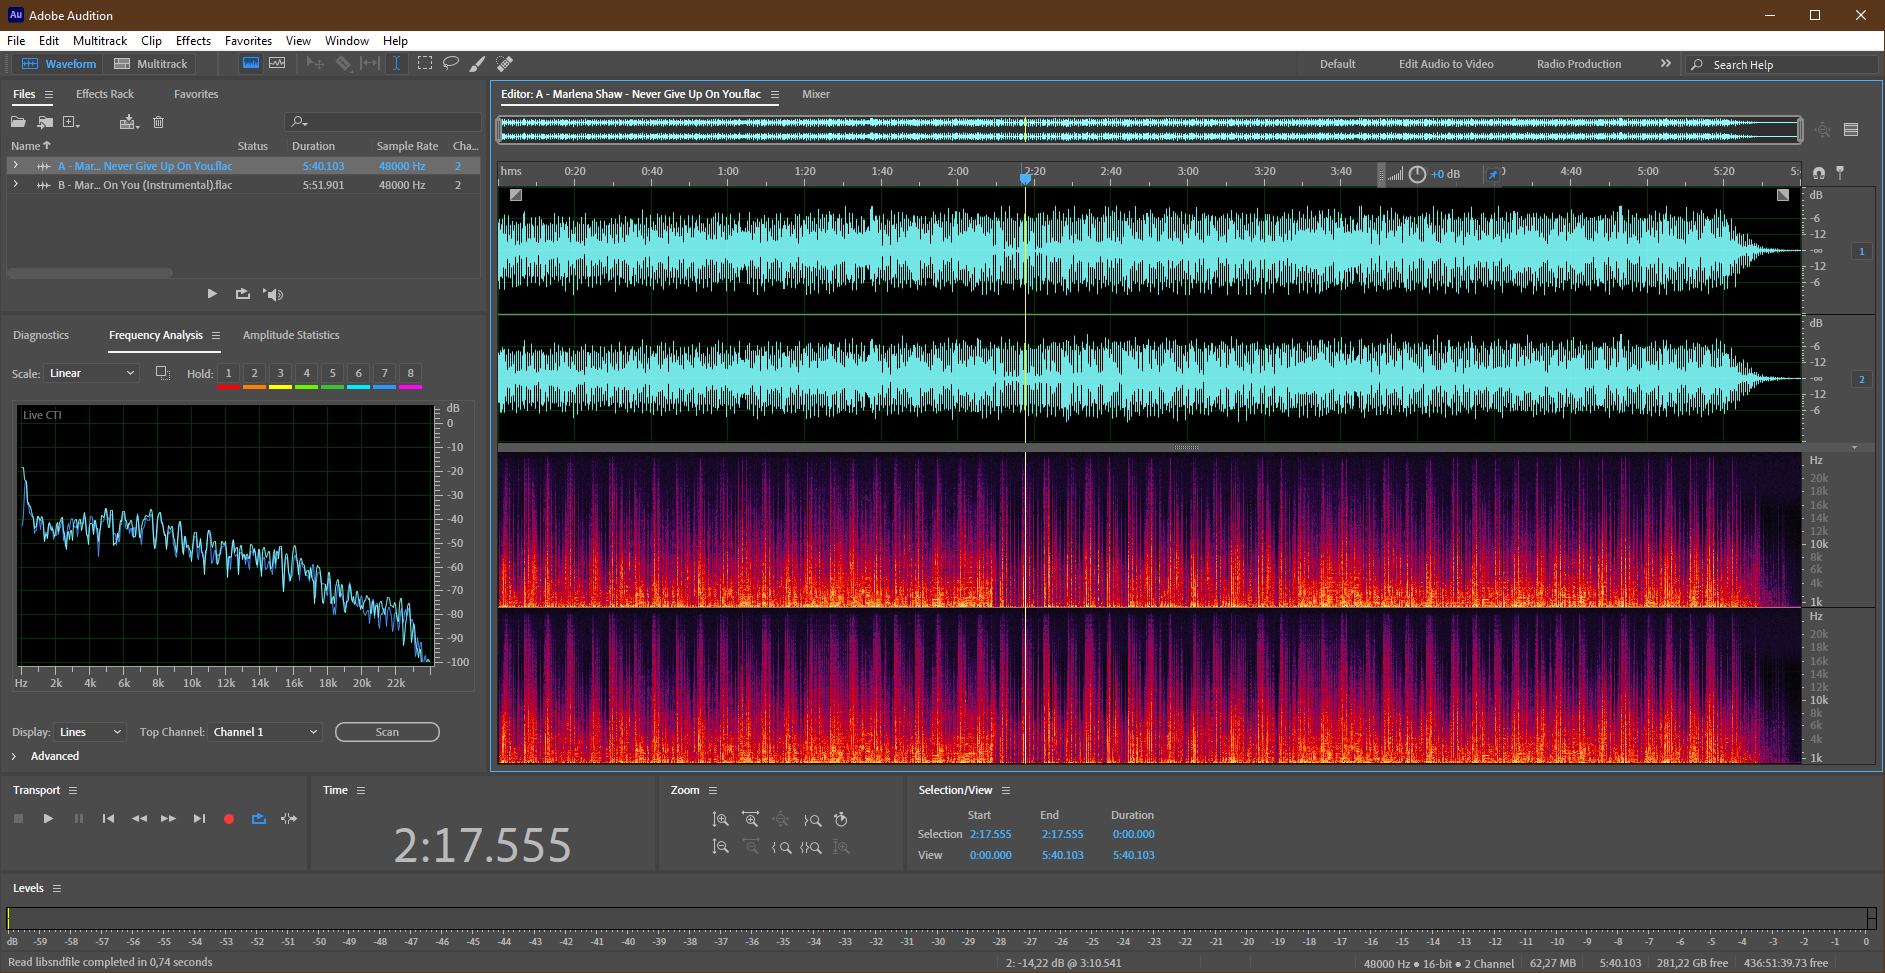
Task: Move playhead to previous marker
Action: coord(108,819)
